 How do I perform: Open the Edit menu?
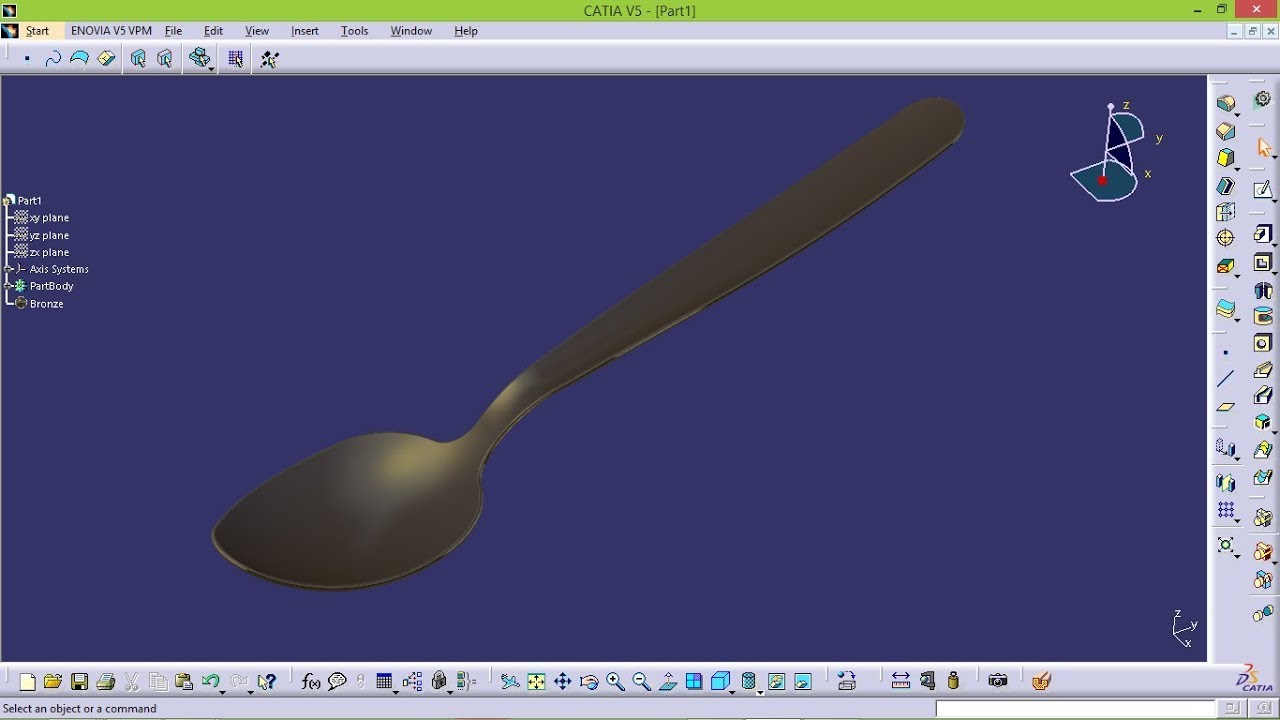(213, 31)
